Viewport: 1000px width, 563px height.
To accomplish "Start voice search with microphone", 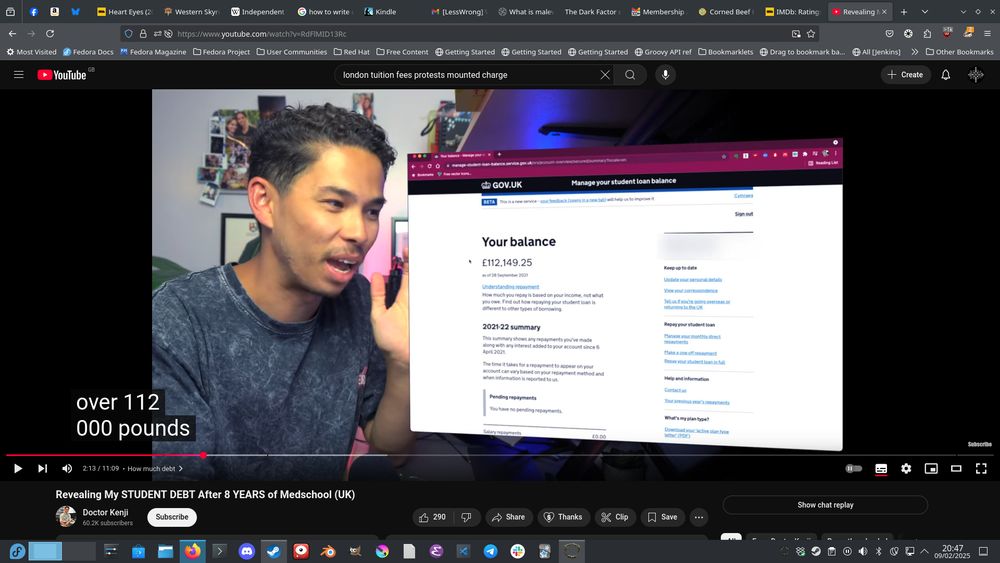I will pyautogui.click(x=665, y=75).
